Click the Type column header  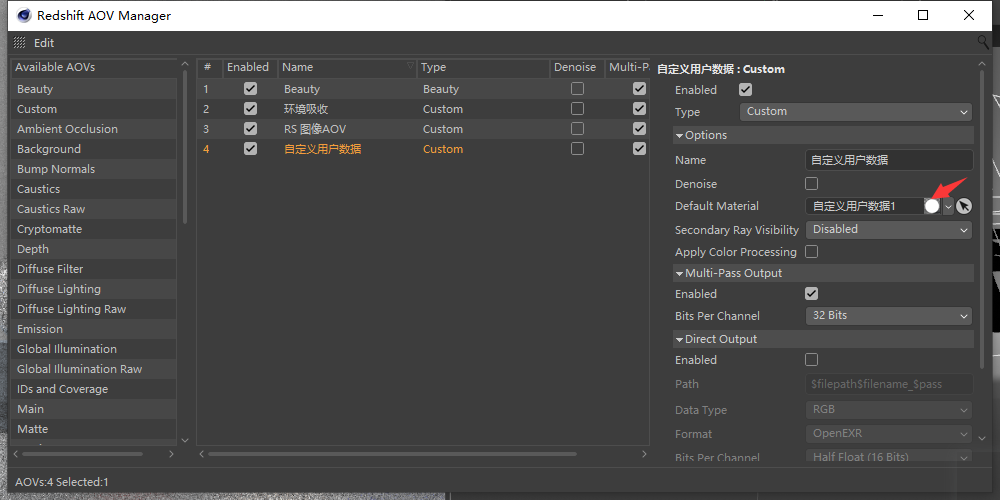[483, 67]
